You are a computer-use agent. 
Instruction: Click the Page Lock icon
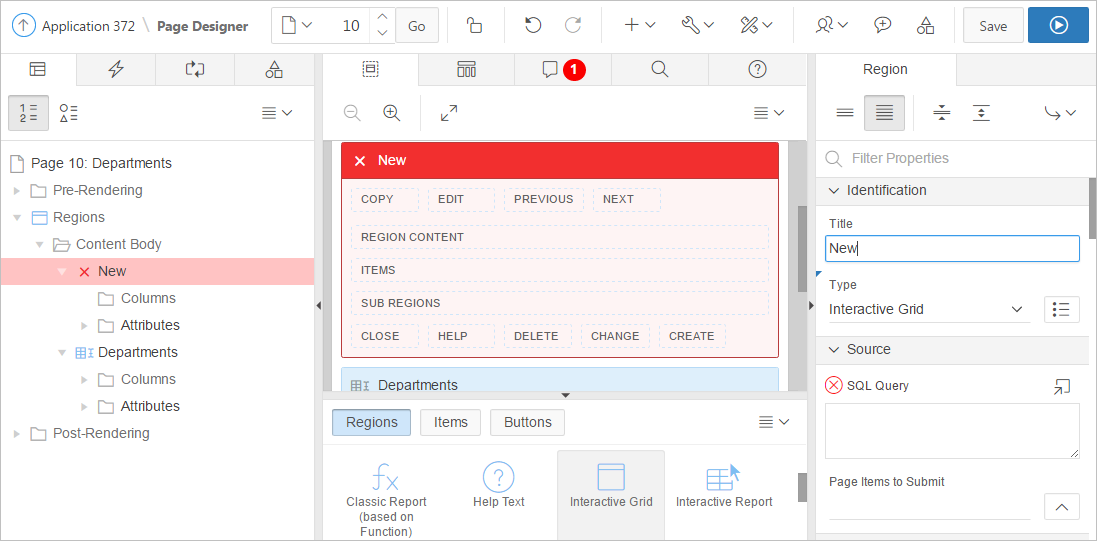[476, 26]
